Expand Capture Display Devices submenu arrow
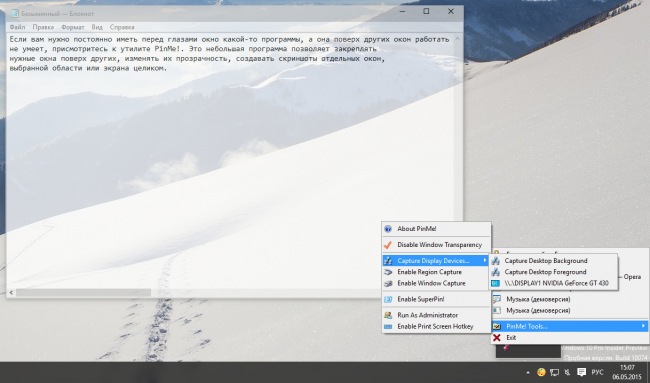This screenshot has height=383, width=650. pos(485,260)
